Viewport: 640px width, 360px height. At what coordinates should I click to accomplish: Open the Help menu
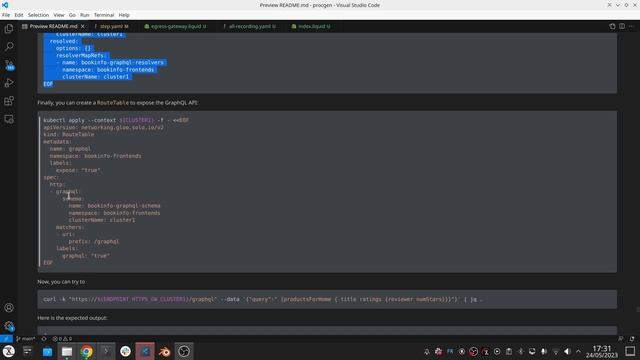[x=124, y=15]
